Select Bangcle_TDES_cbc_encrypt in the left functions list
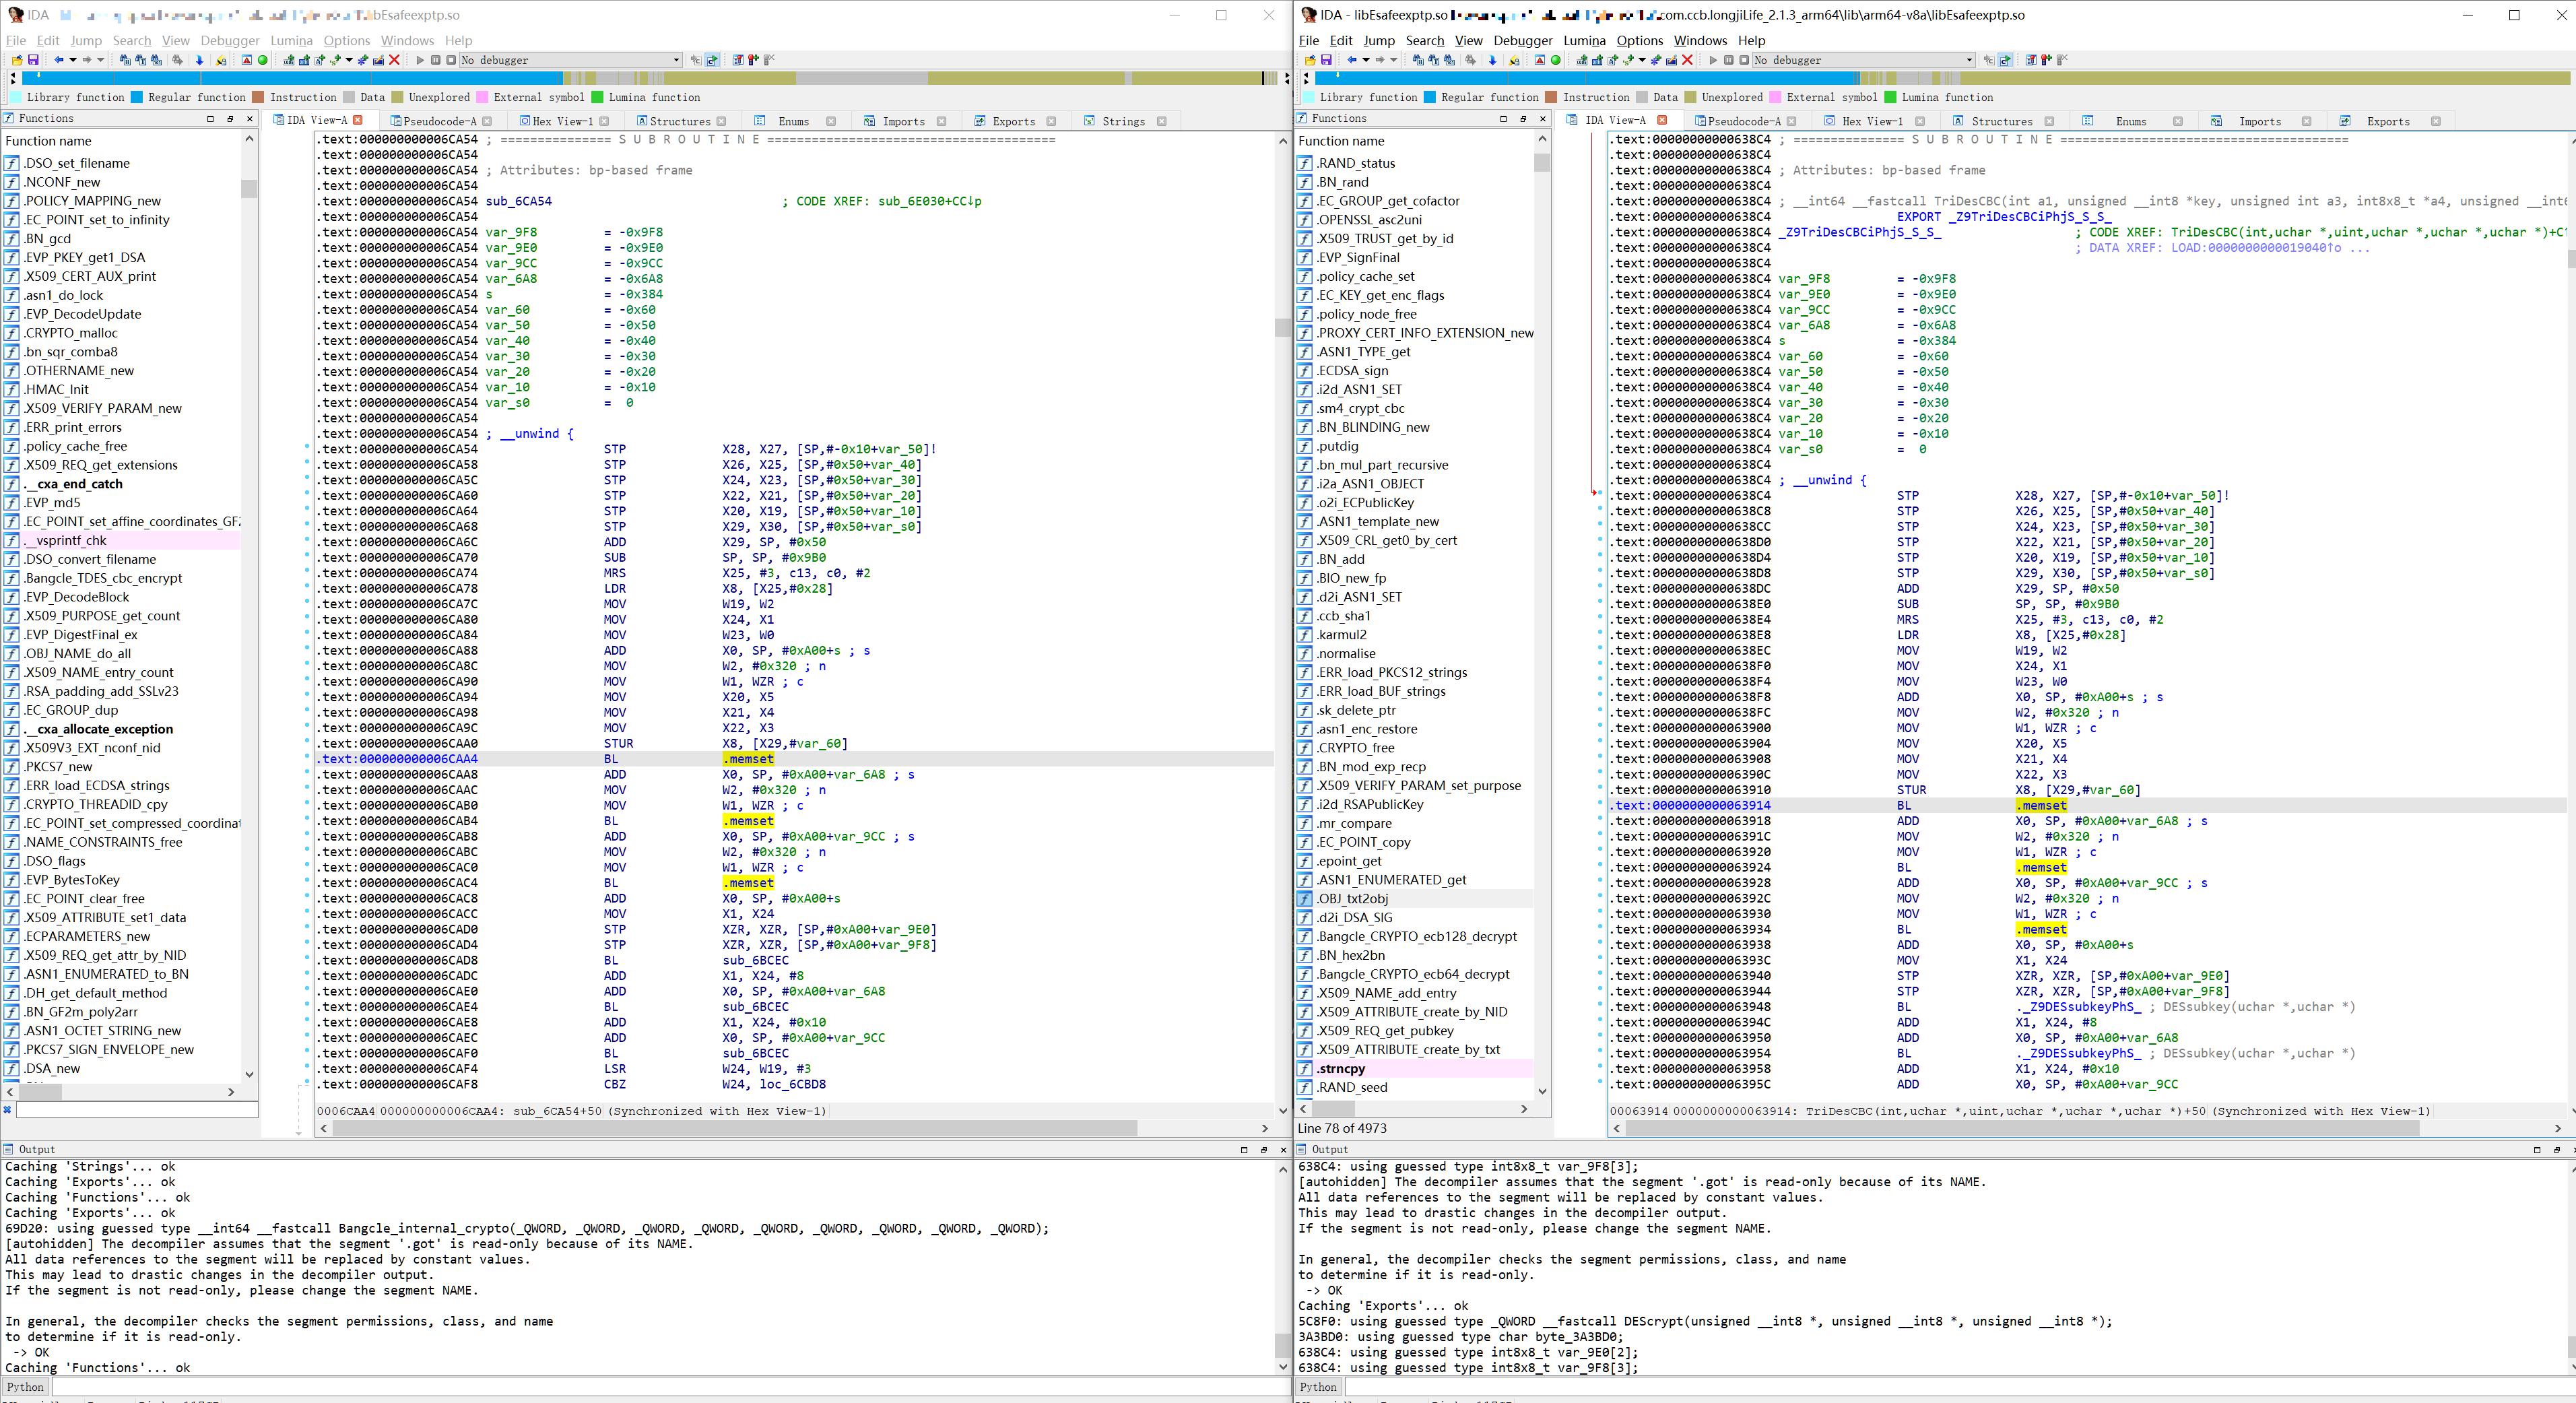Screen dimensions: 2576x1403 pos(103,578)
